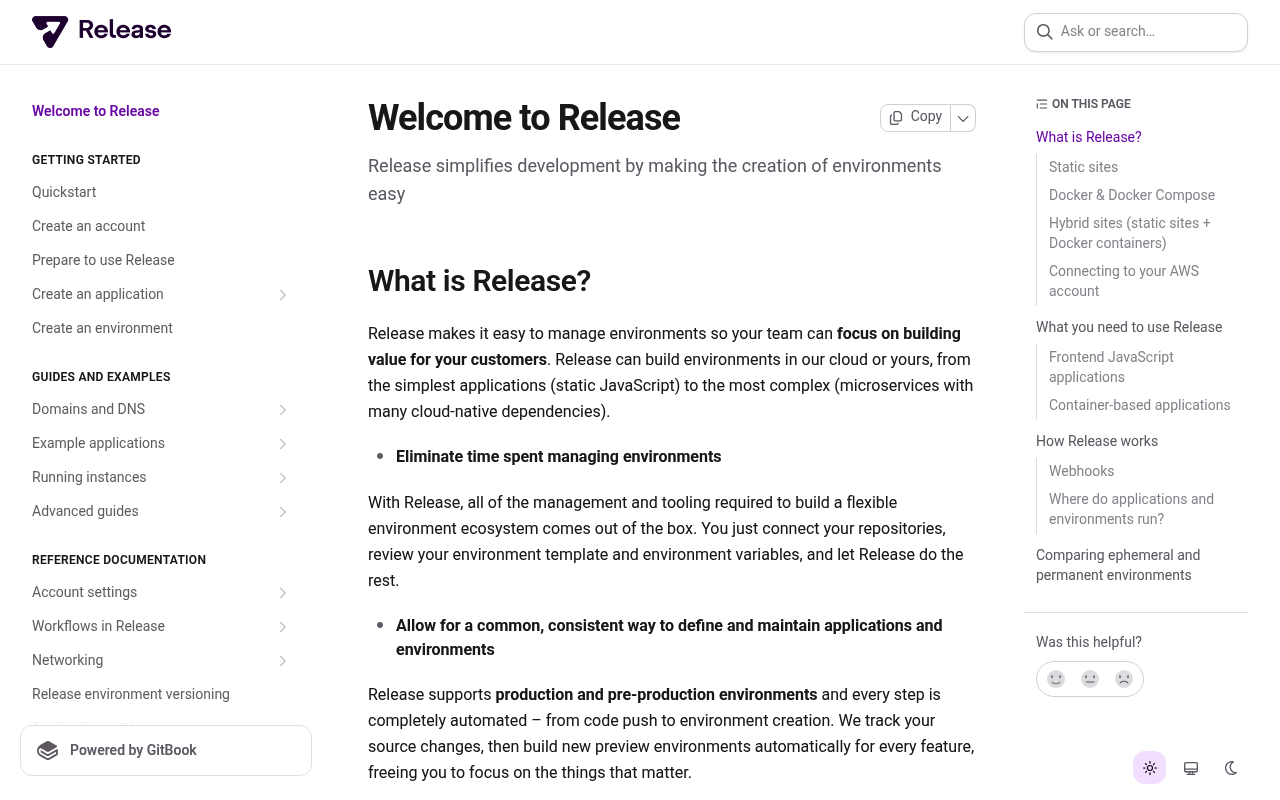
Task: Click the Welcome to Release heading
Action: (x=524, y=118)
